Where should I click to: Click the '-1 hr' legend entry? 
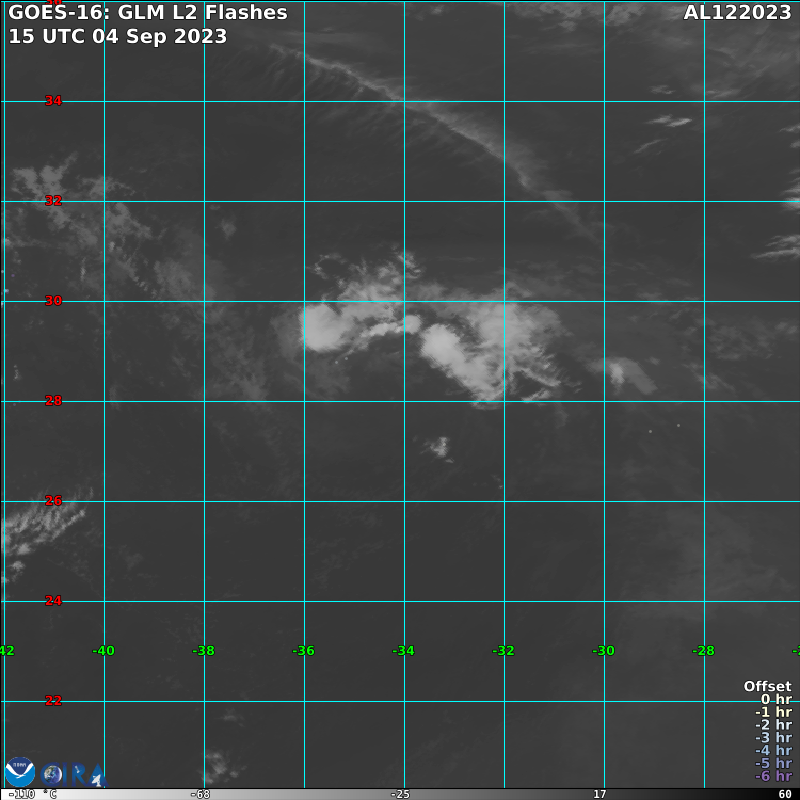(773, 712)
